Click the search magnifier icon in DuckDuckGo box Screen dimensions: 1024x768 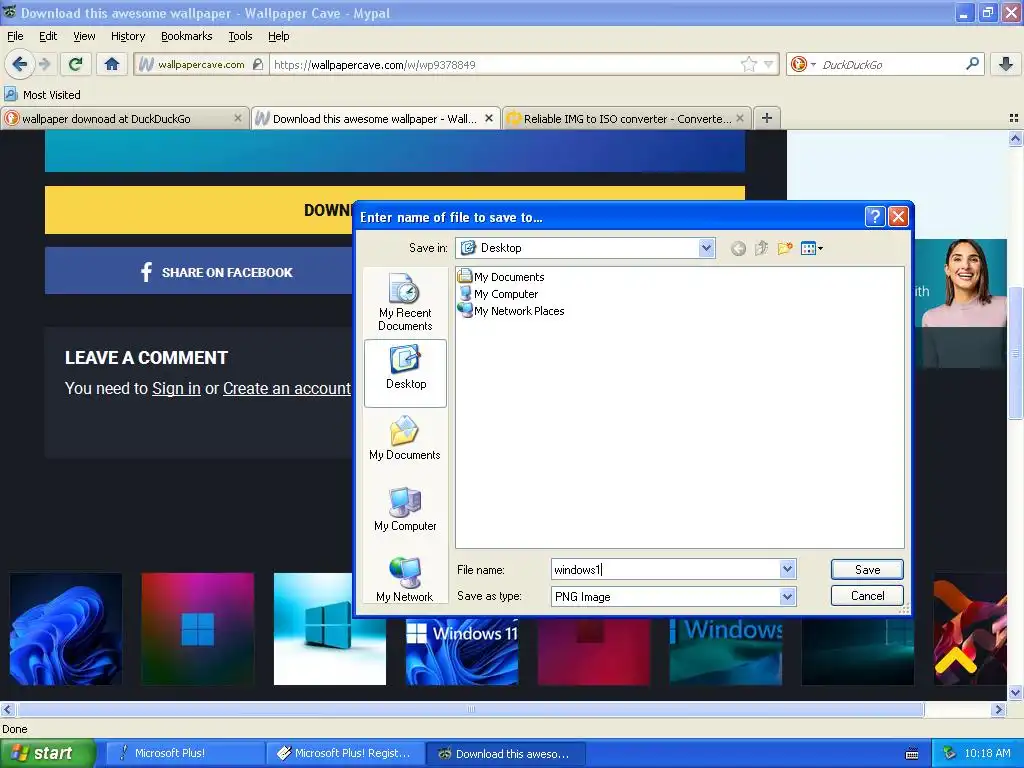click(972, 64)
